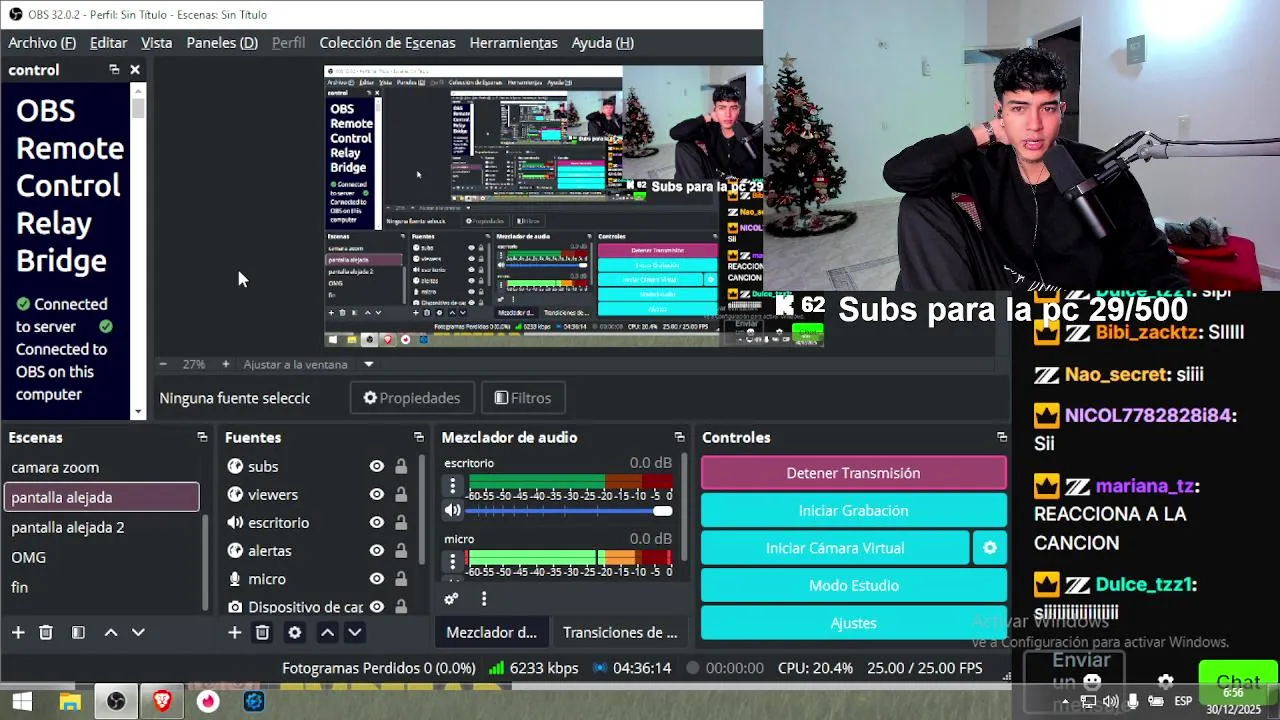Unlock the escritorio source
This screenshot has height=720, width=1280.
tap(401, 522)
